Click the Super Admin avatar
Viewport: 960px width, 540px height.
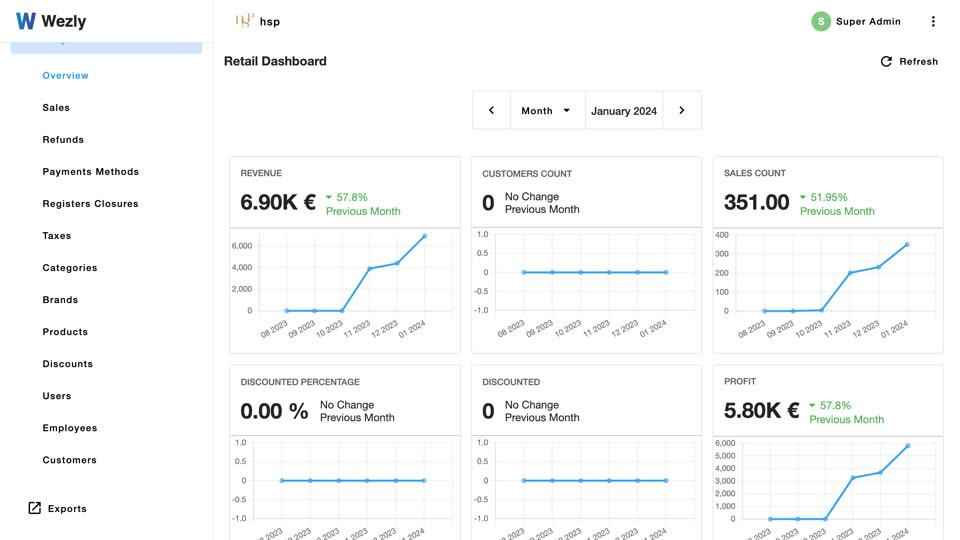click(x=820, y=21)
